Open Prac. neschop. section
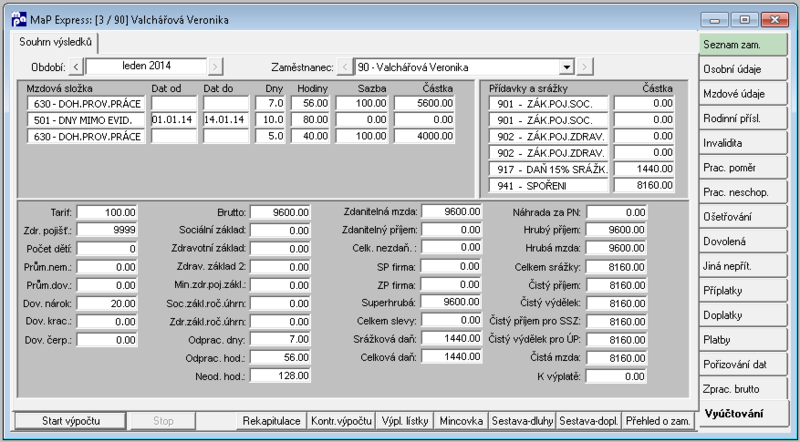 [743, 192]
